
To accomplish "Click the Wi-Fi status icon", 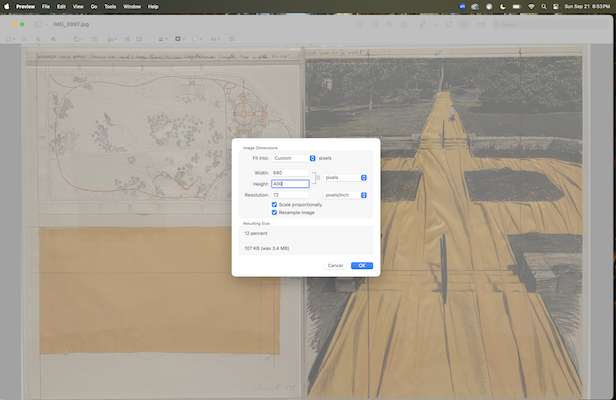I will (530, 6).
